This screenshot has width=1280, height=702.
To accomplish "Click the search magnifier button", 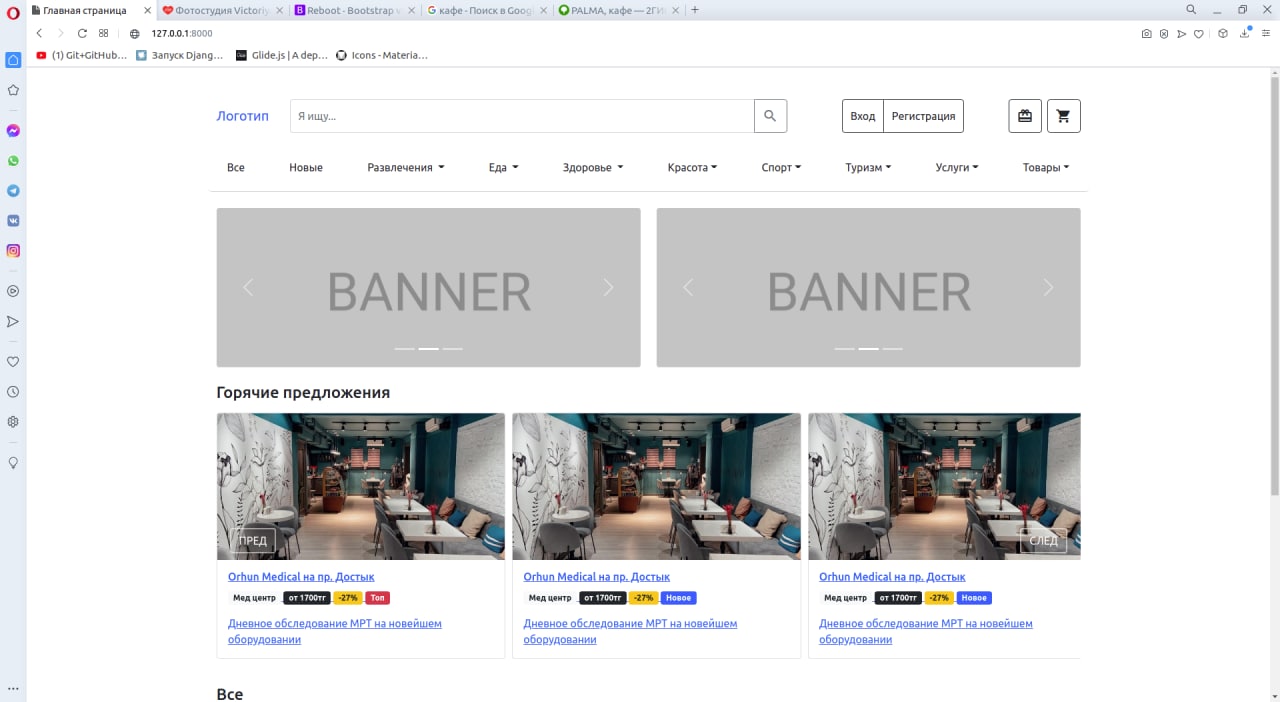I will point(770,116).
